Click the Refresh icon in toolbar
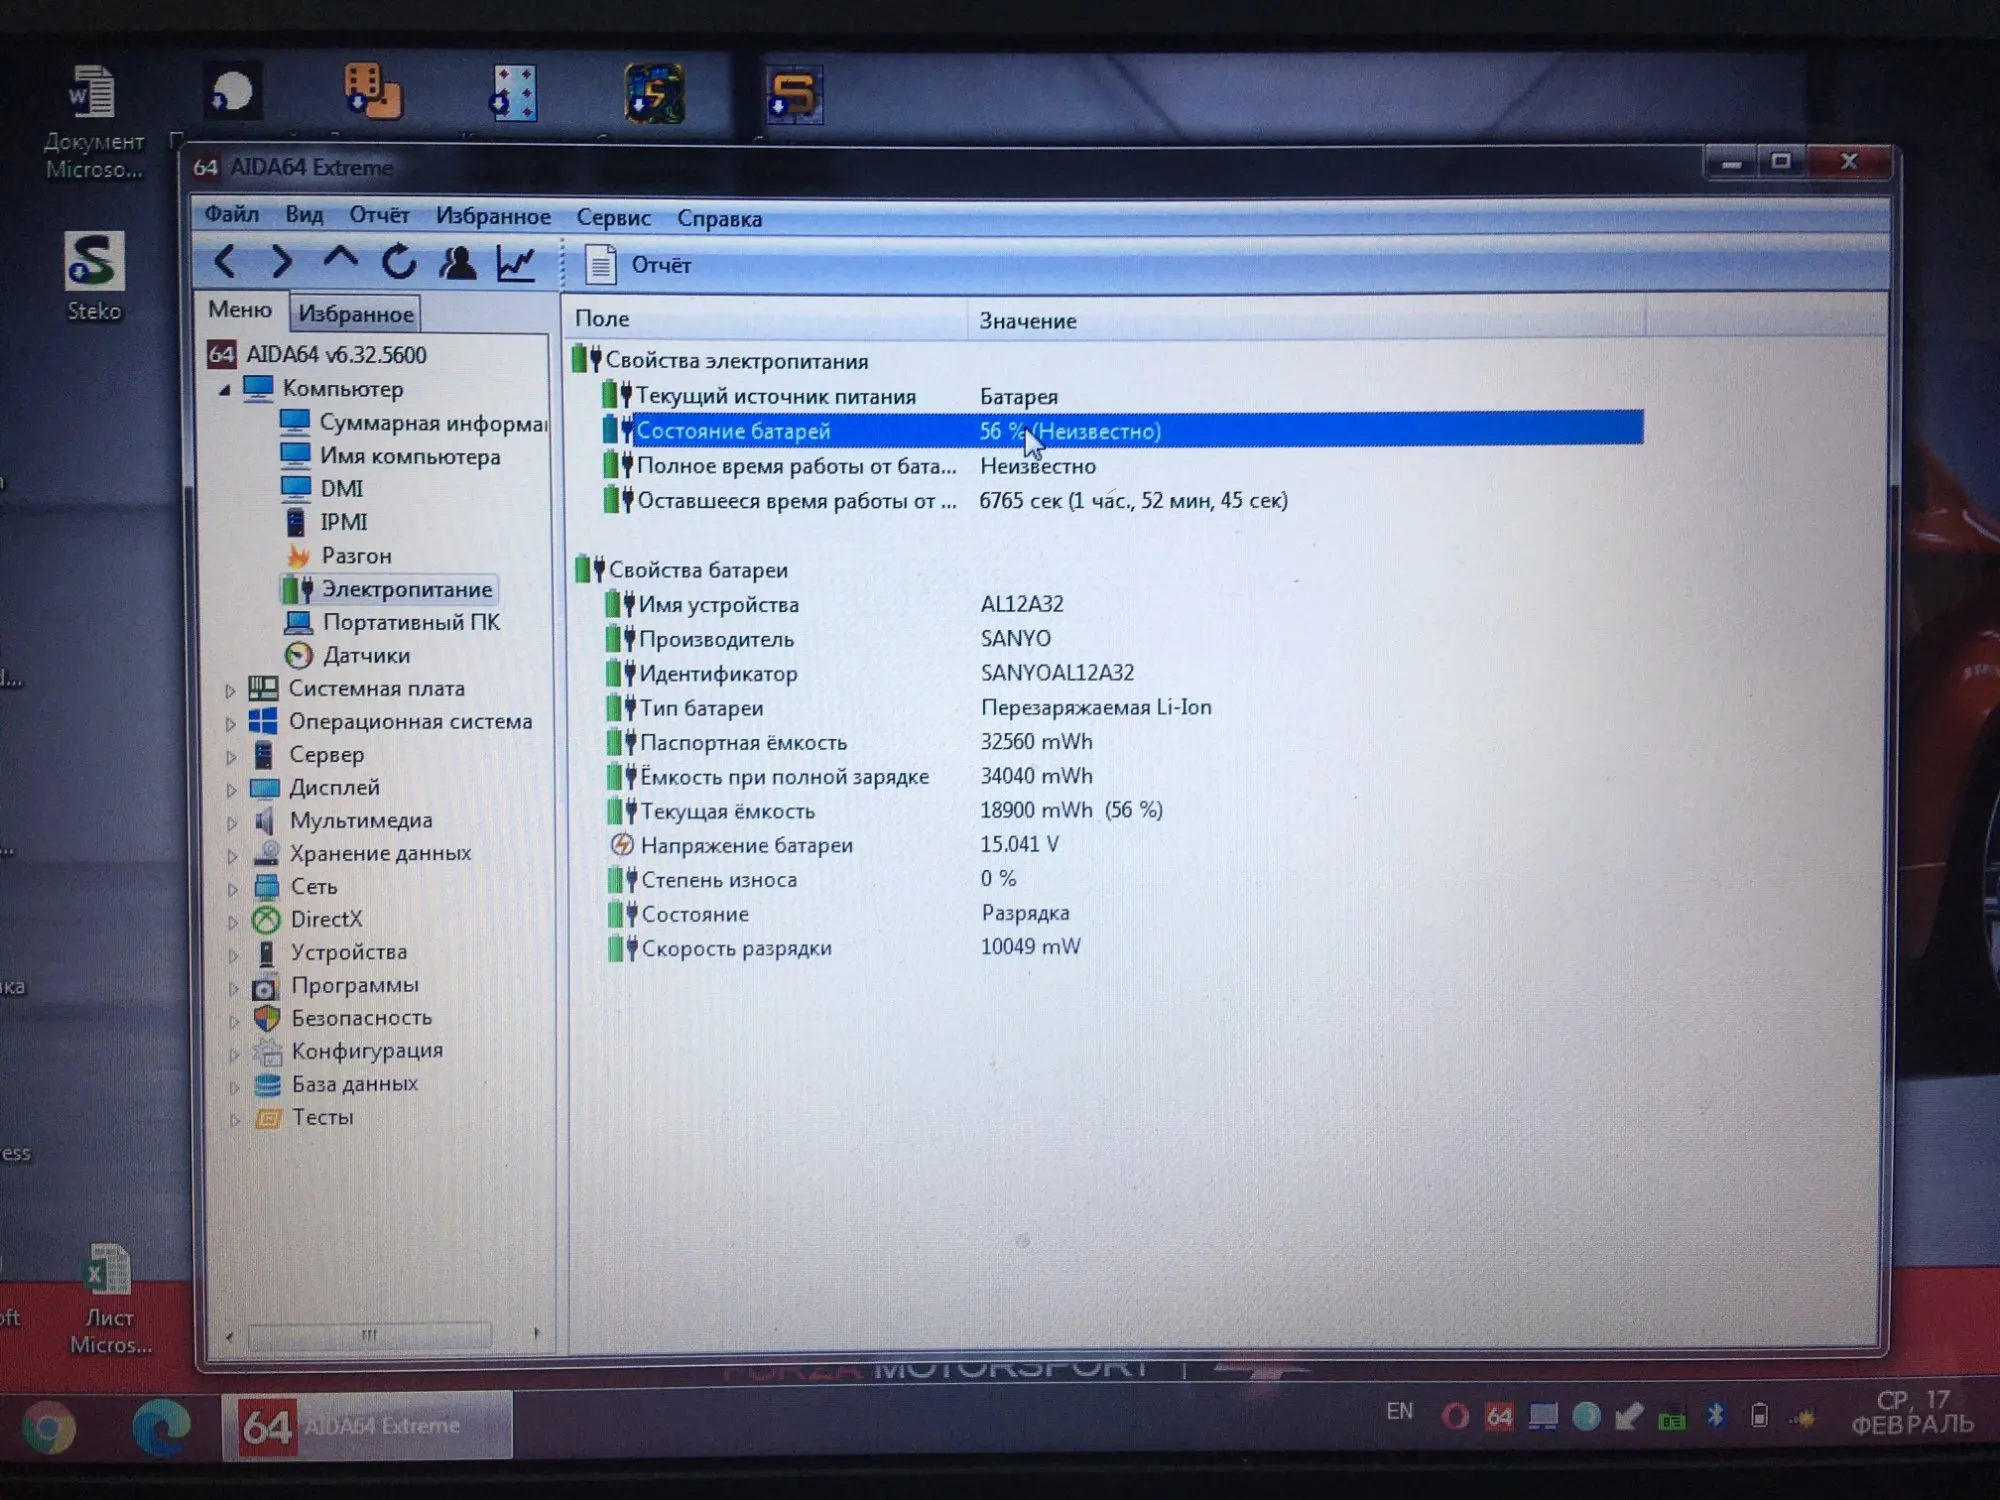Viewport: 2000px width, 1500px height. 399,262
